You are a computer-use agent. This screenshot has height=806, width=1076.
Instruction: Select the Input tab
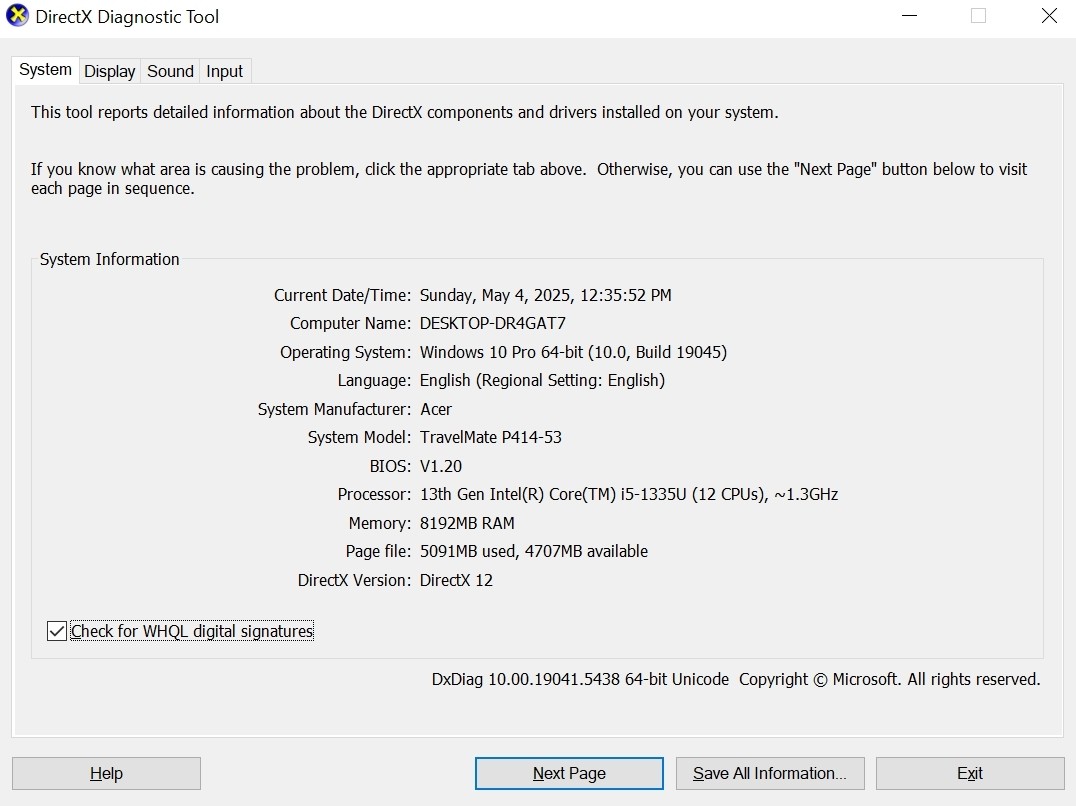click(224, 71)
